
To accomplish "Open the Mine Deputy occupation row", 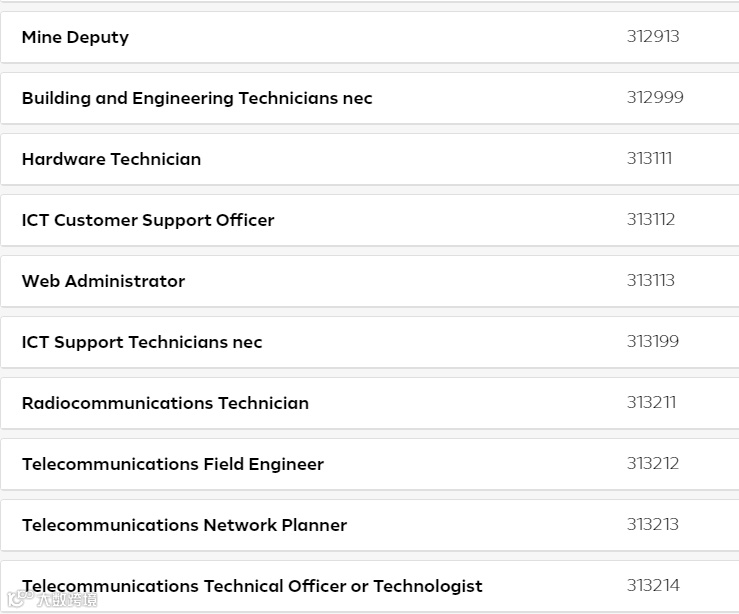I will (76, 38).
